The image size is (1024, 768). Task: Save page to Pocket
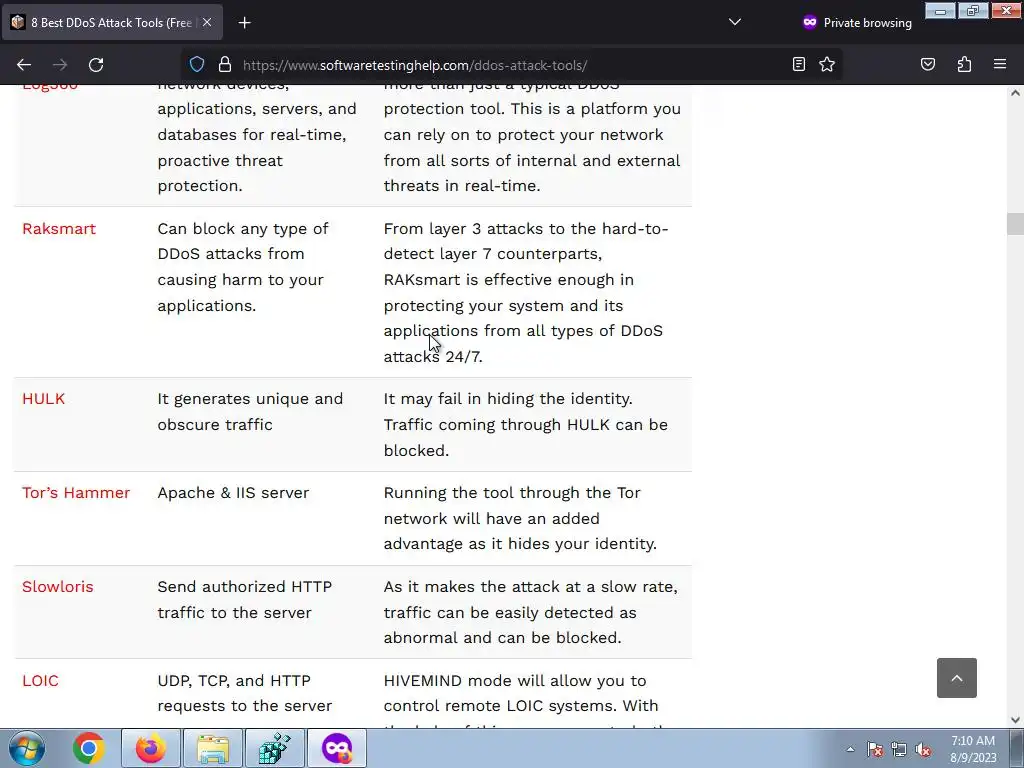[x=927, y=64]
